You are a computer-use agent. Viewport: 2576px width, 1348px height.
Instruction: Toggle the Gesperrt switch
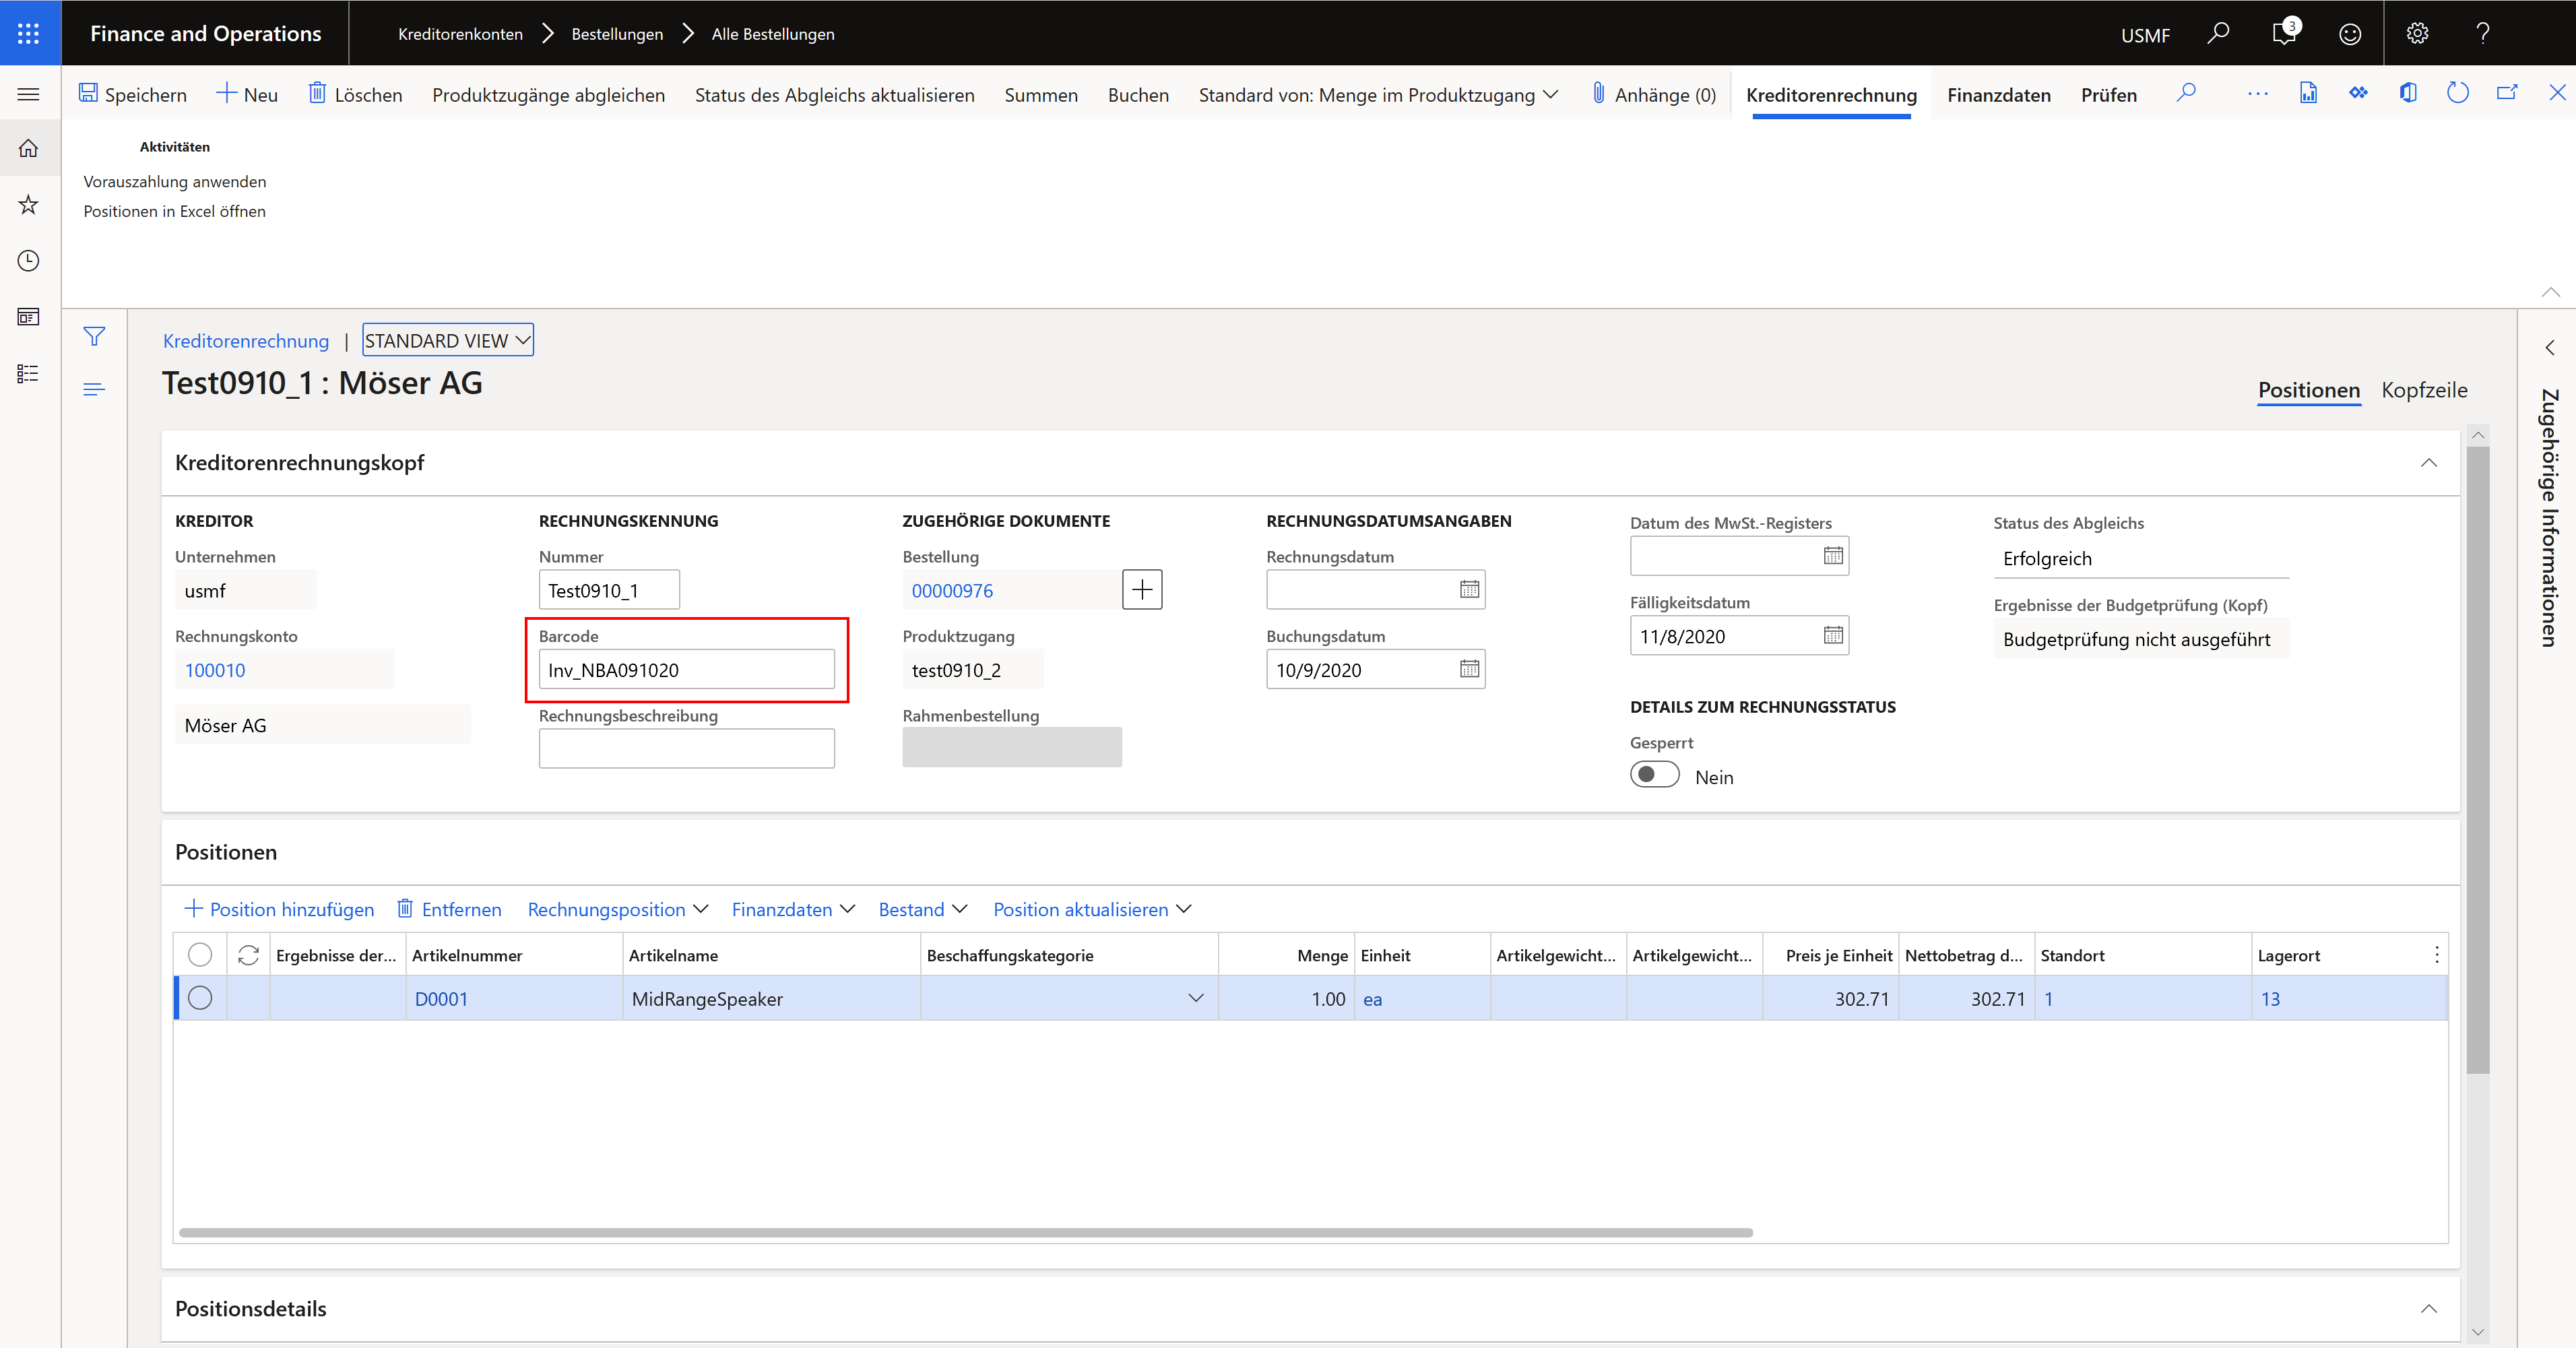[x=1655, y=775]
